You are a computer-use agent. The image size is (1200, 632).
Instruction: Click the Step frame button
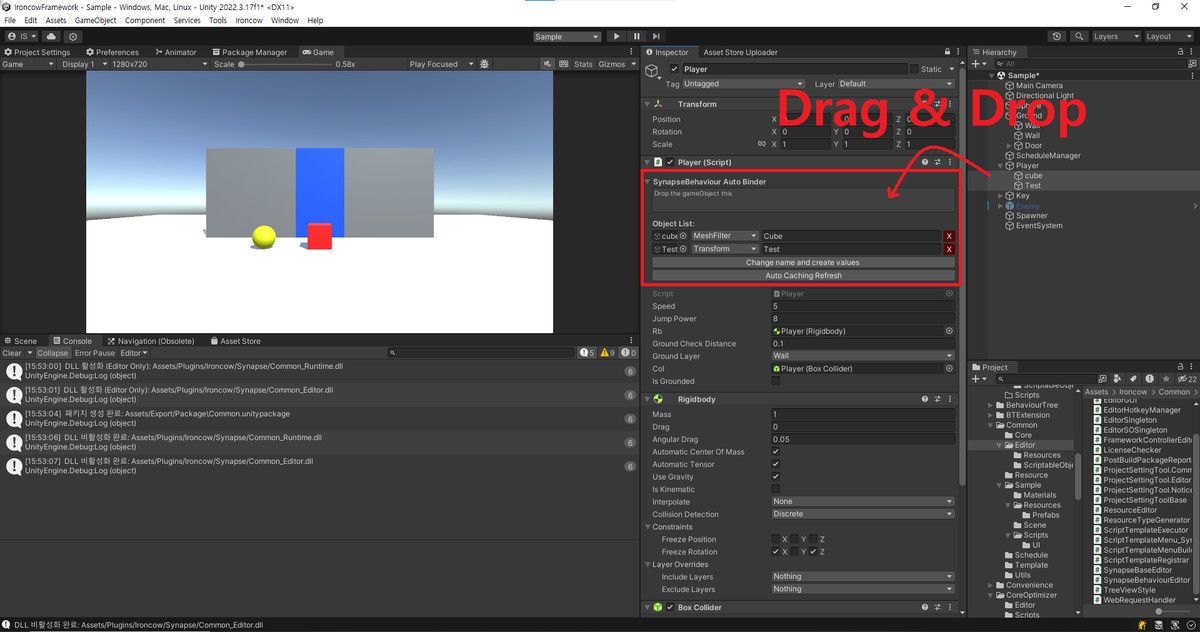(656, 36)
